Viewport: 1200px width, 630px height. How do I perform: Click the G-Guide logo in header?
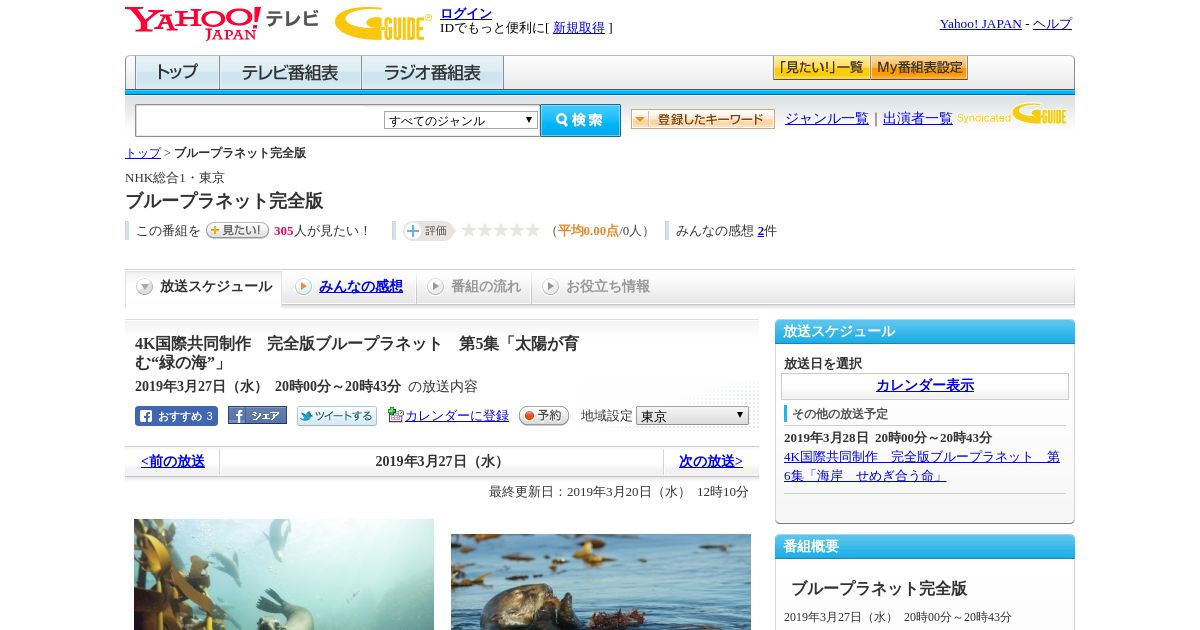383,23
